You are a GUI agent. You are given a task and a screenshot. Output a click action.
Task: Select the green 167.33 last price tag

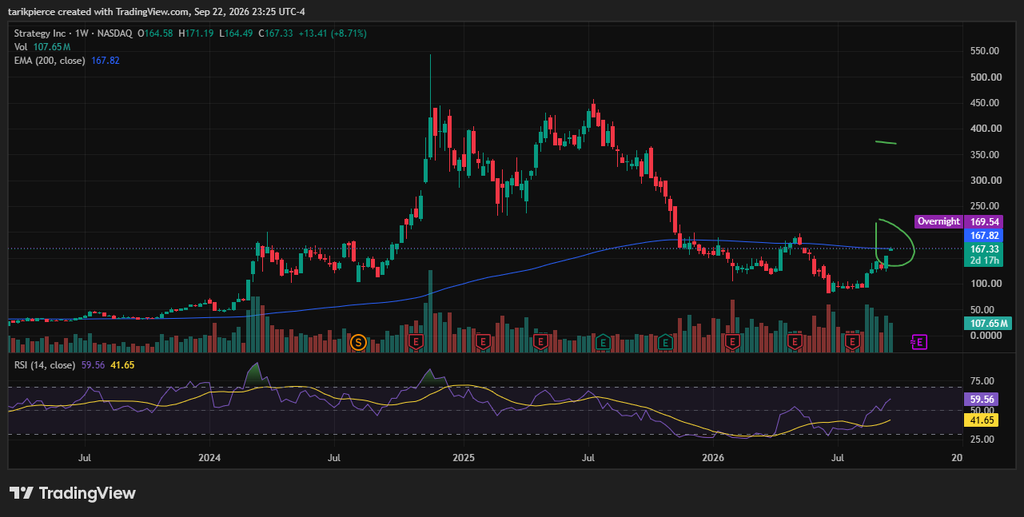983,249
